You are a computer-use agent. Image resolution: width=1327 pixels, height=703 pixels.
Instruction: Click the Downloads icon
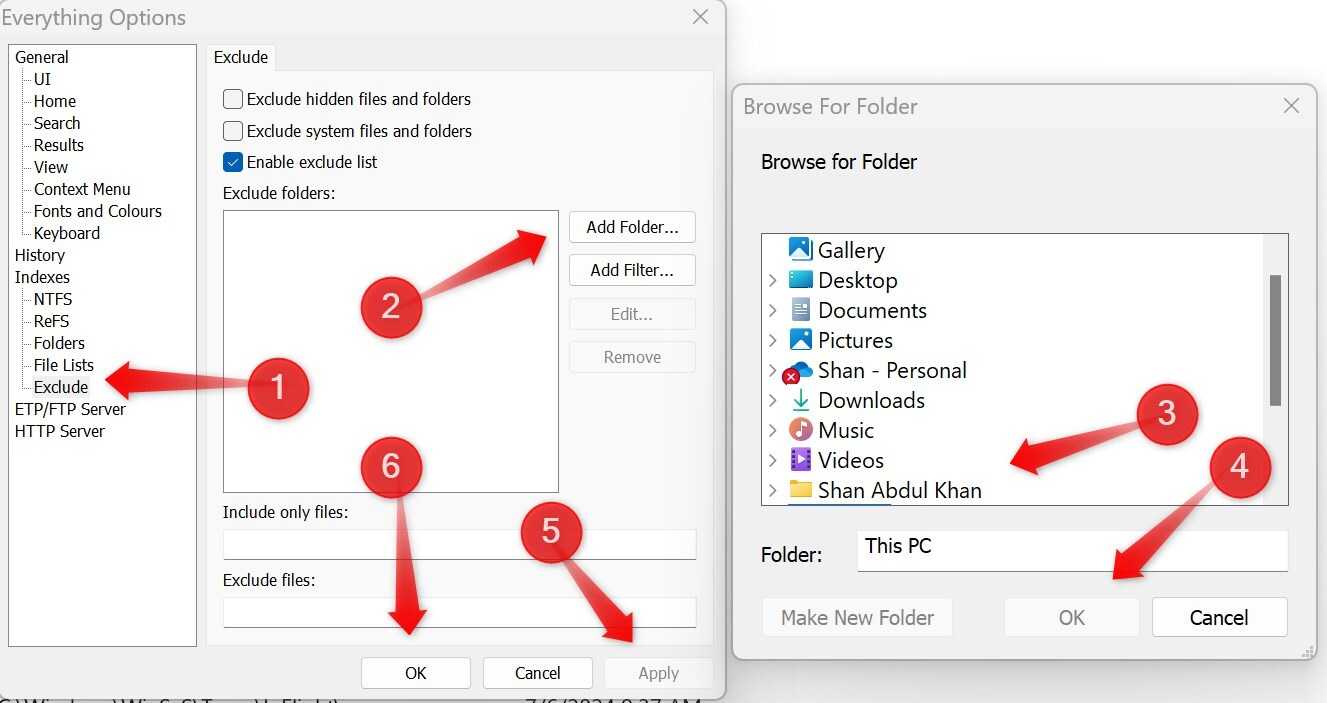[x=800, y=400]
